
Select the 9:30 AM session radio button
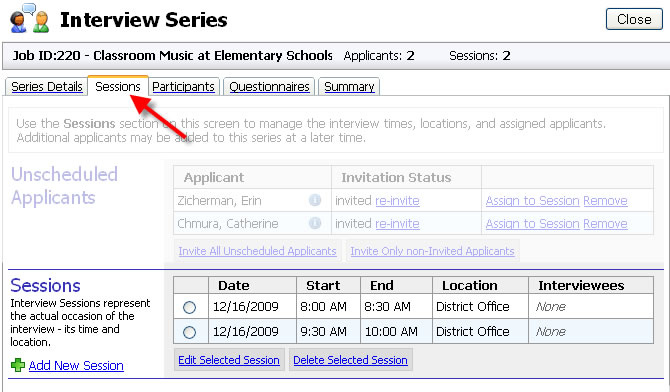coord(189,332)
